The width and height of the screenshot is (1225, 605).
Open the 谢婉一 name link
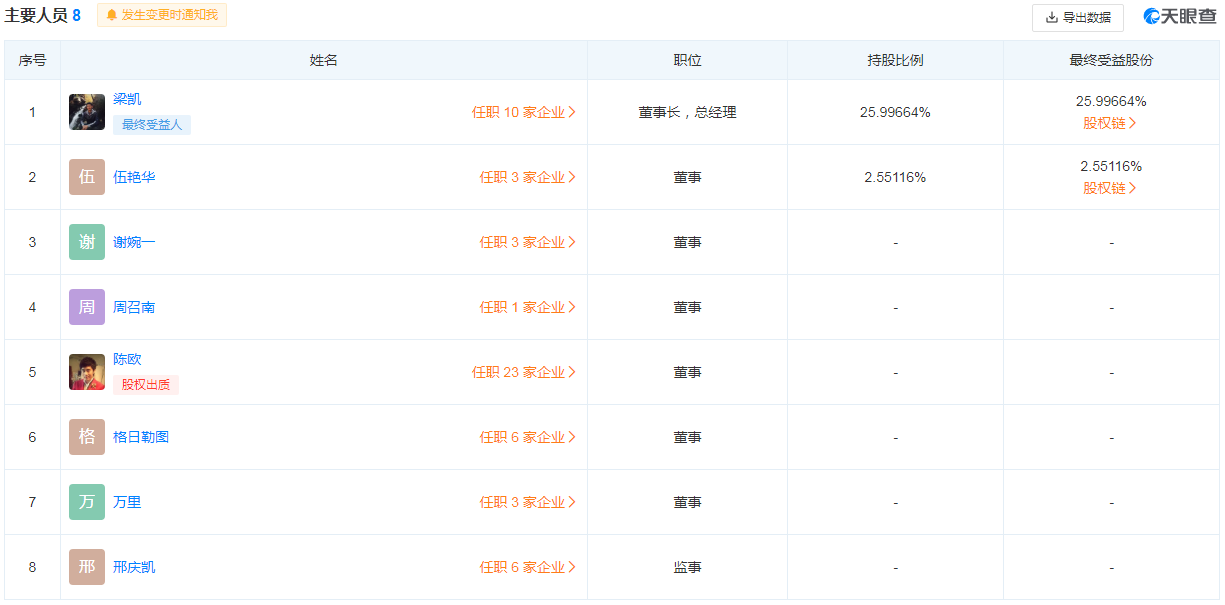pos(134,242)
